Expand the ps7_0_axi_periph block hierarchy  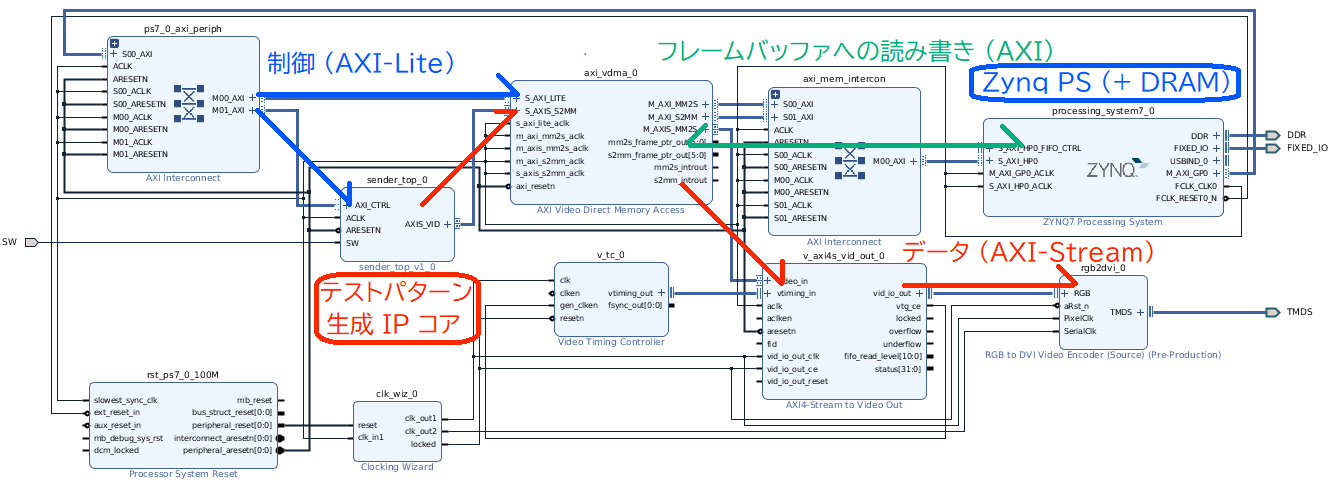point(114,44)
